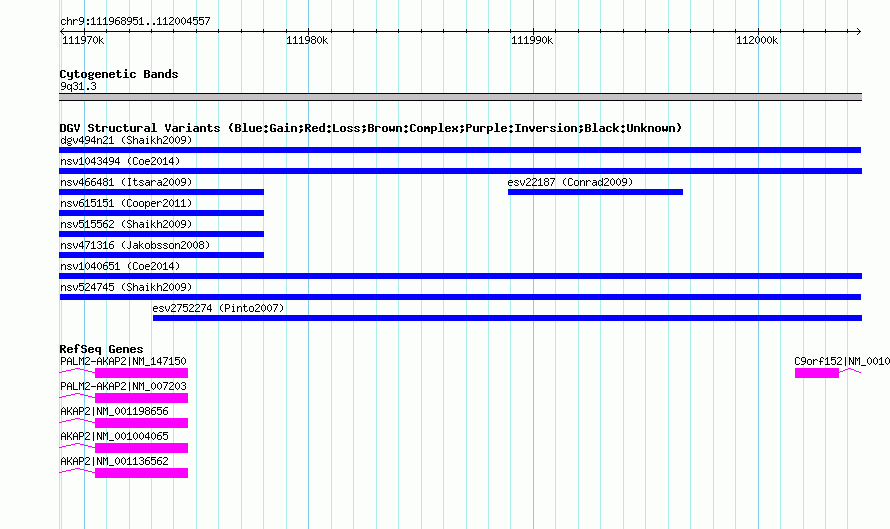
Task: Click the nsv471316 (Jakobsson2008) label
Action: (x=135, y=245)
